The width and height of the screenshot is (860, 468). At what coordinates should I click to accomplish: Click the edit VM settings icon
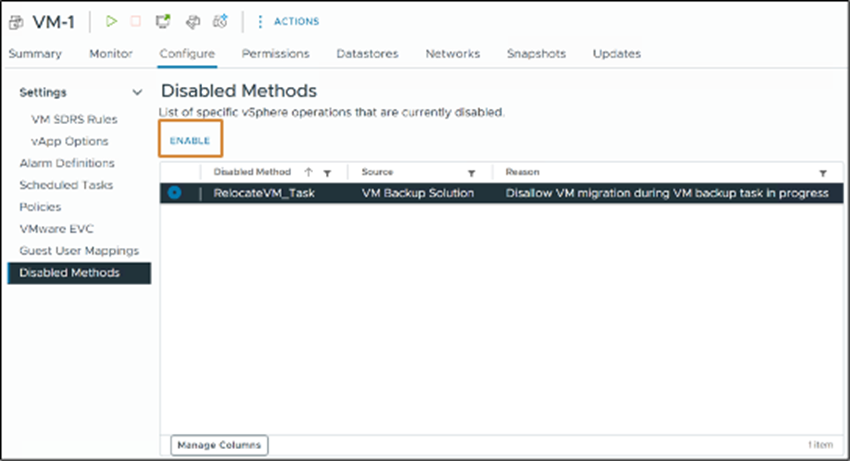click(193, 21)
